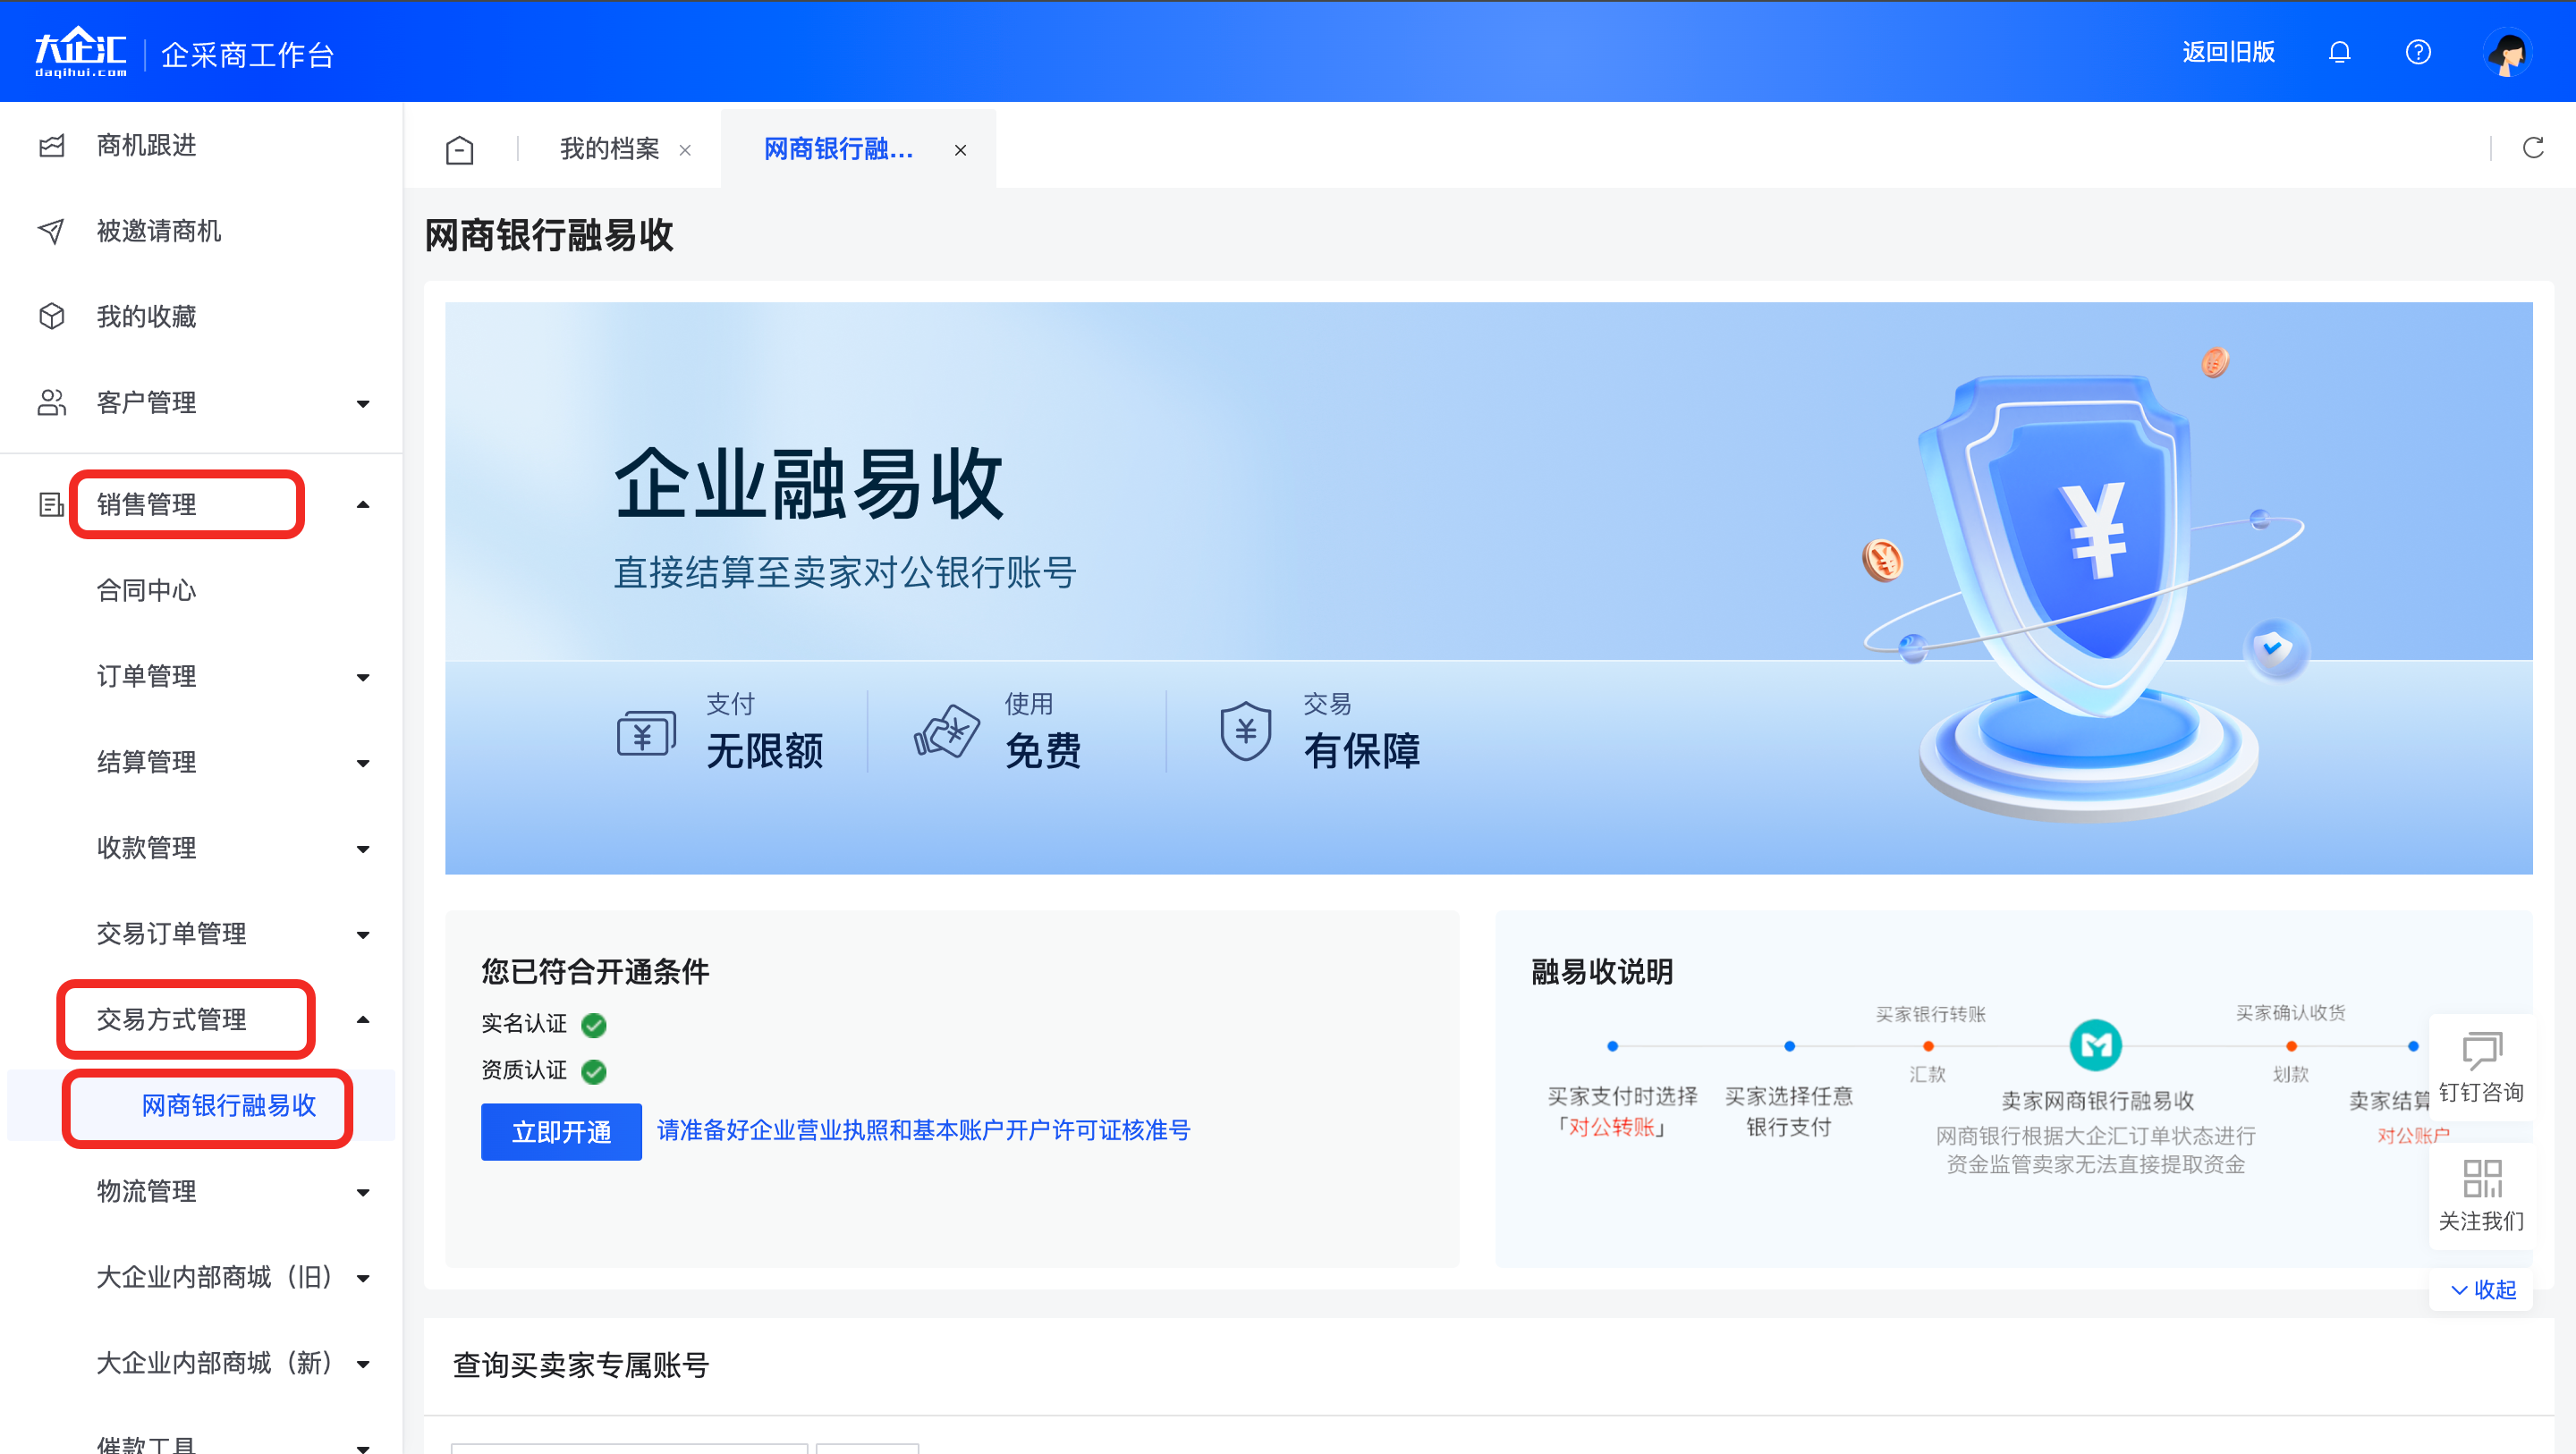
Task: Expand the 结算管理 submenu arrow
Action: click(363, 764)
